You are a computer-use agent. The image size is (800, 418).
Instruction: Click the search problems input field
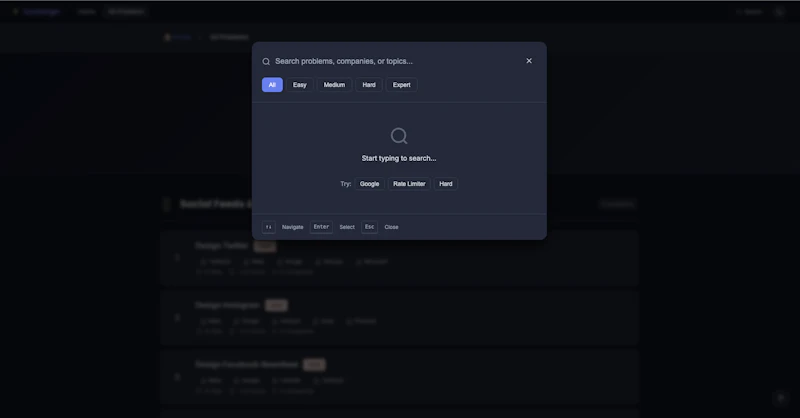[395, 61]
